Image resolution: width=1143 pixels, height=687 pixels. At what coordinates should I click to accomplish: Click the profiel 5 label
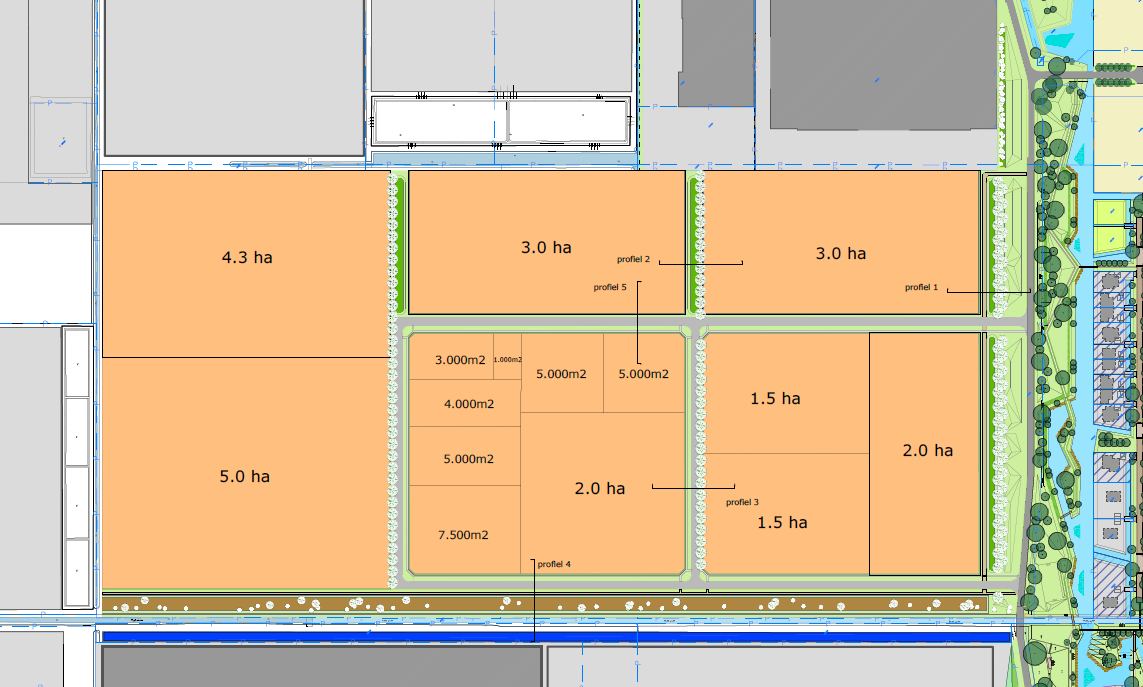(x=609, y=287)
